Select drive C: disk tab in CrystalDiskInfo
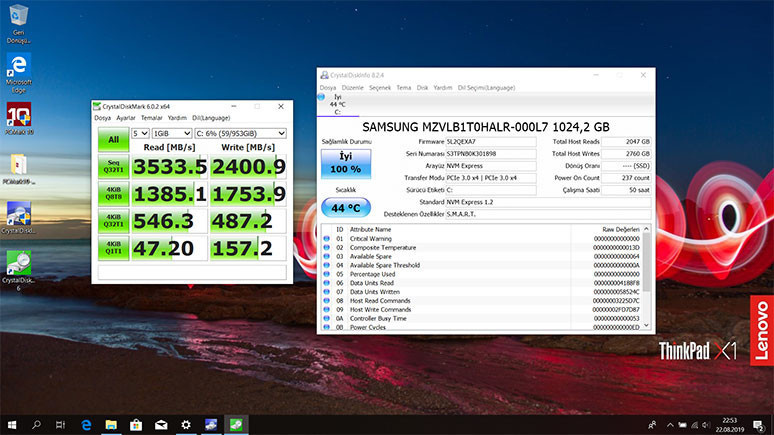 tap(338, 104)
